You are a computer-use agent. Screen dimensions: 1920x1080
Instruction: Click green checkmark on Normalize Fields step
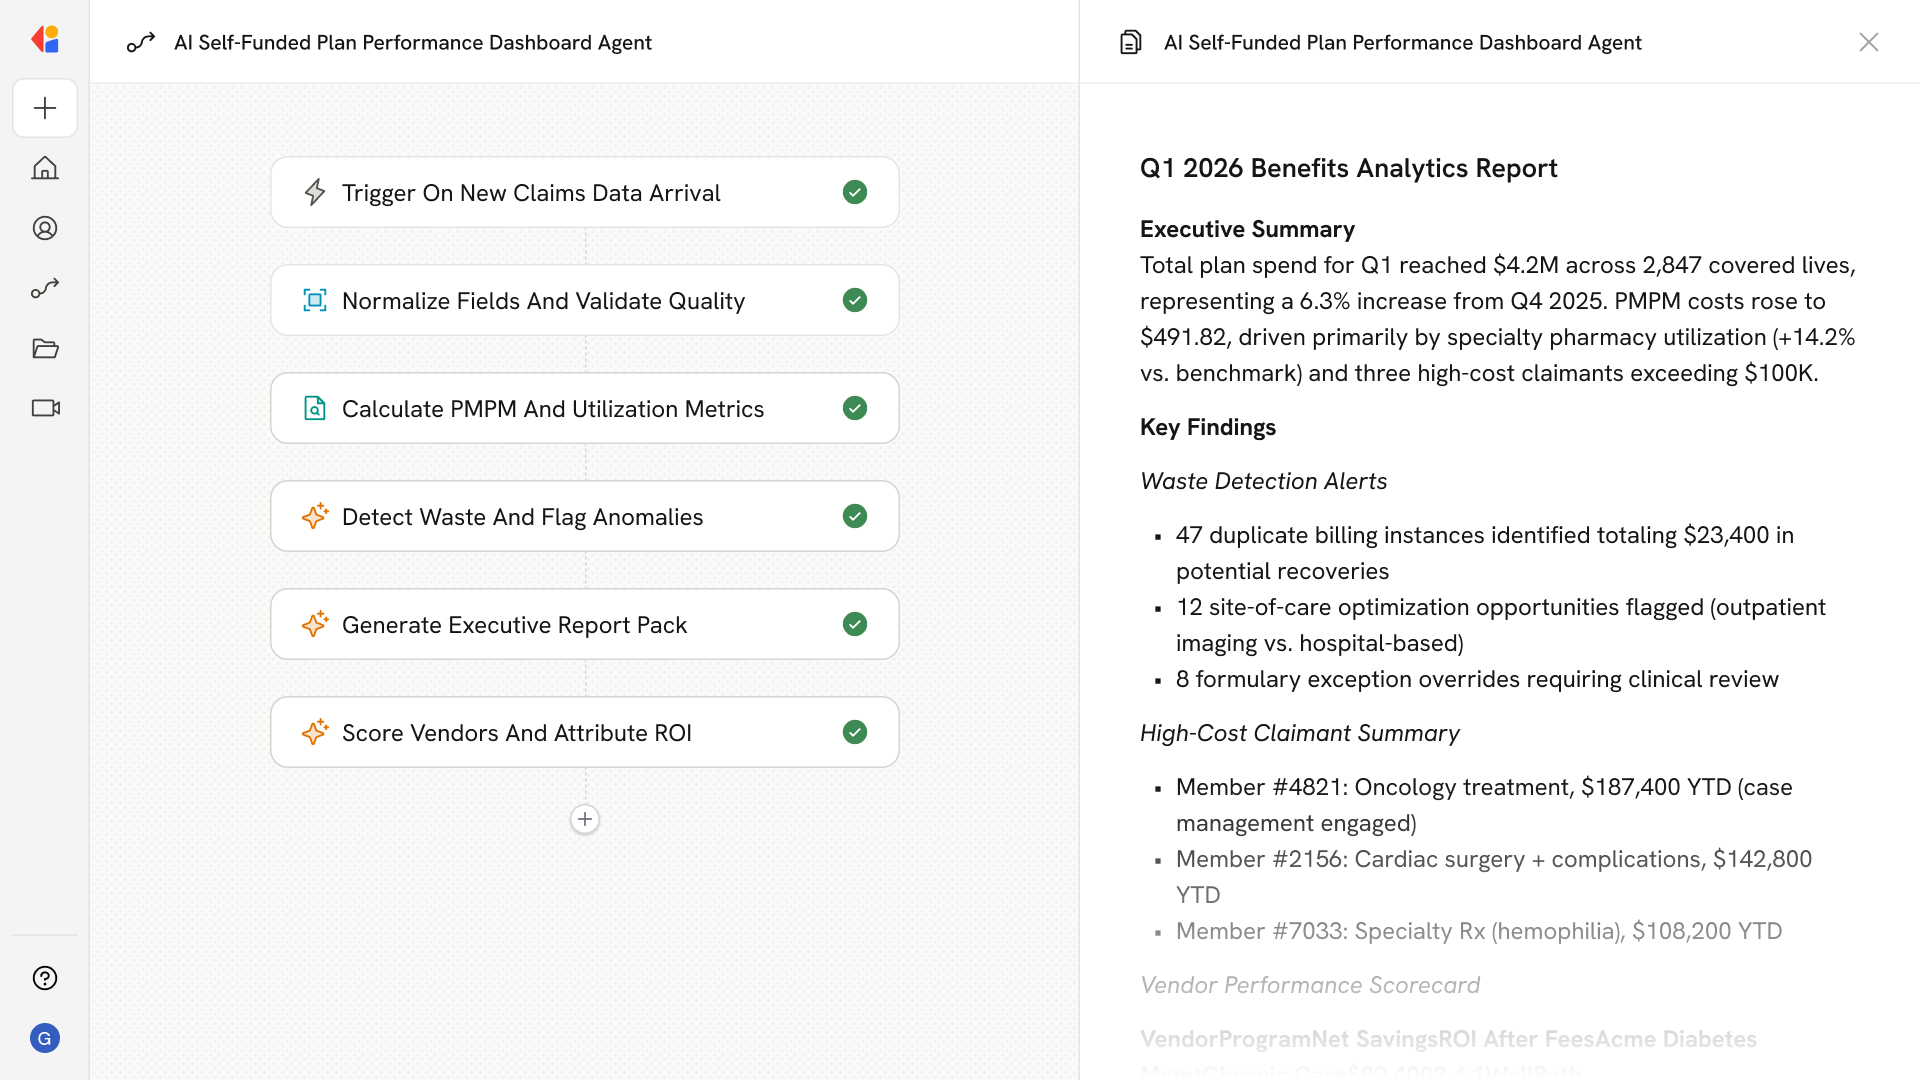click(x=854, y=300)
